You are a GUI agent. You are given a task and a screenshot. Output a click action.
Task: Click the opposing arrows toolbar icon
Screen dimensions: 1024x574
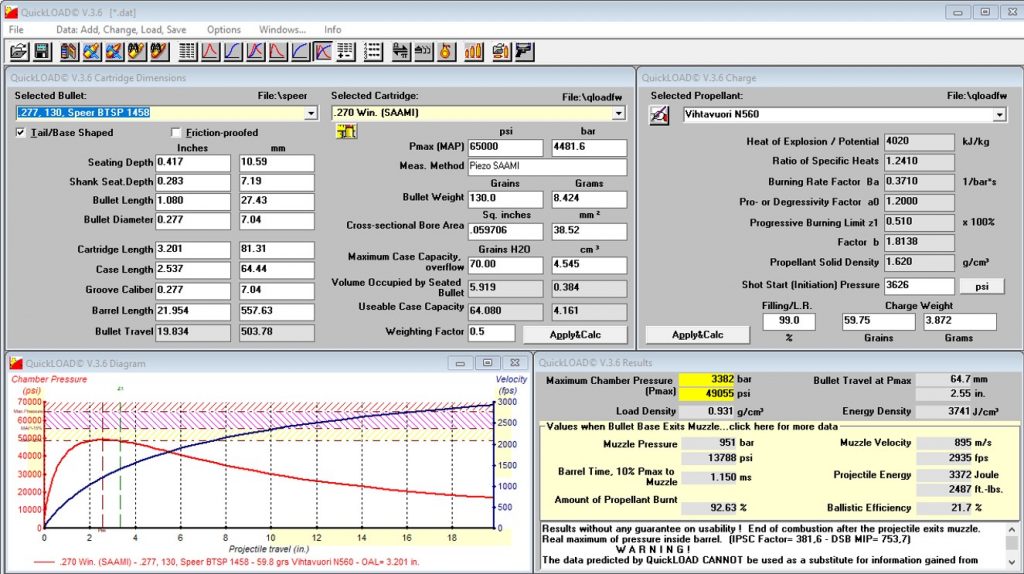tap(400, 52)
